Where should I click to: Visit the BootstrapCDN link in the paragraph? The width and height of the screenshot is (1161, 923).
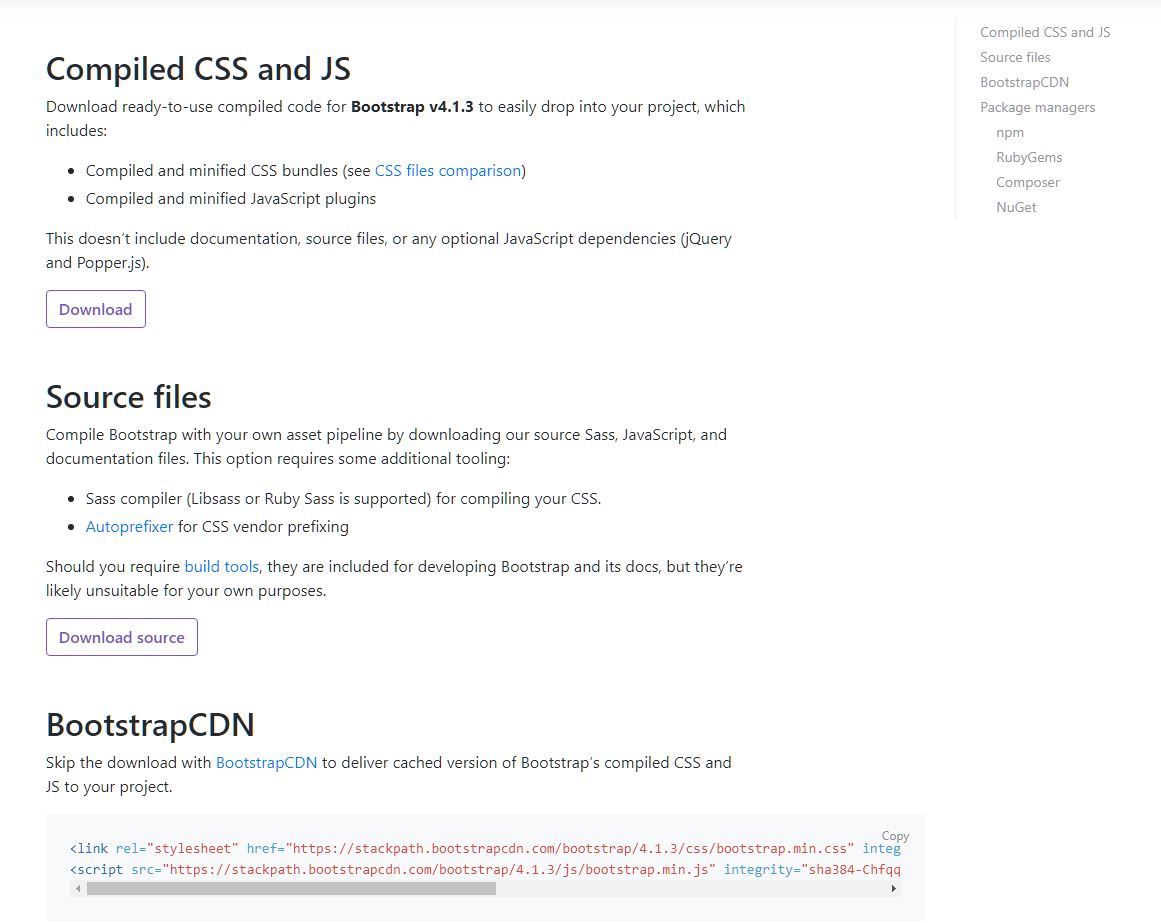pos(267,763)
